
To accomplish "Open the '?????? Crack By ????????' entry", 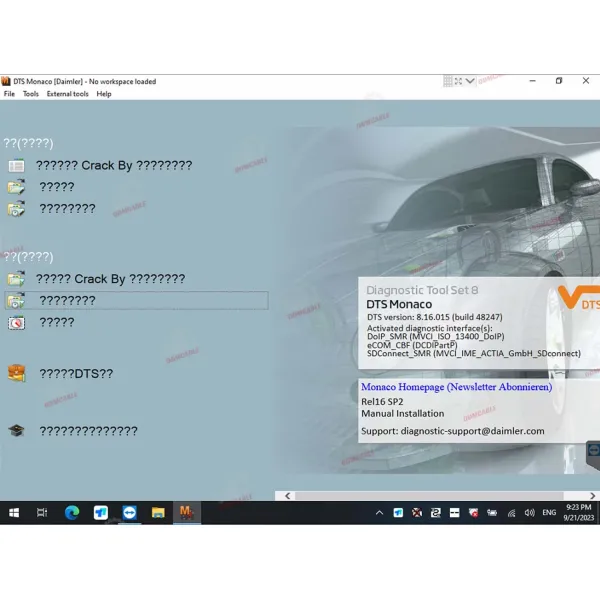I will point(114,165).
